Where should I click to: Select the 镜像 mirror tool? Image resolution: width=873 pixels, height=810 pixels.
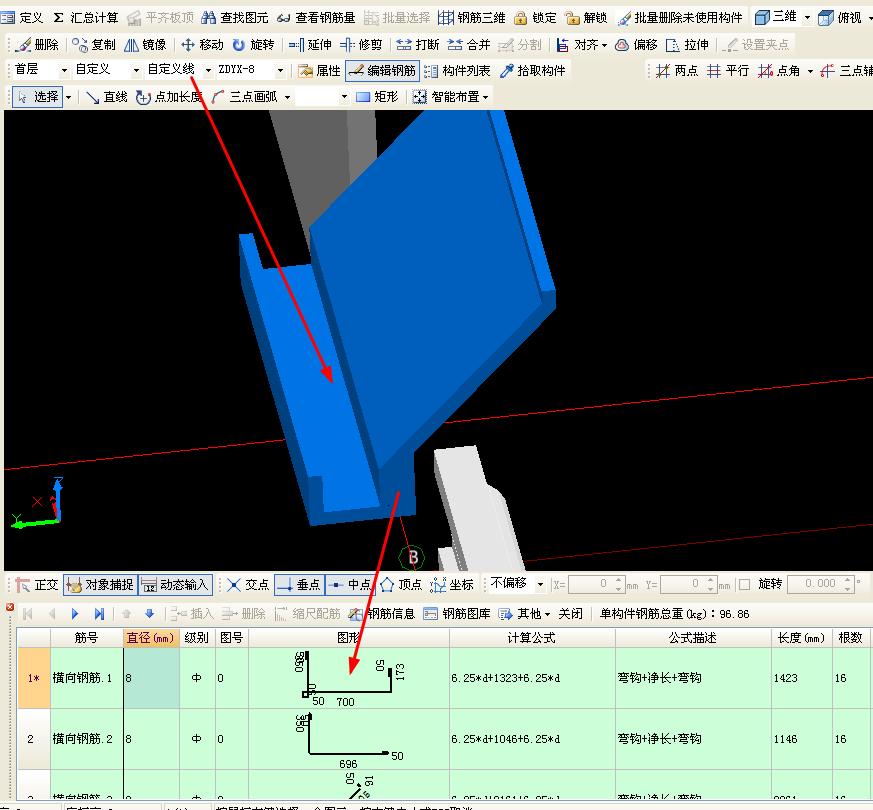[x=145, y=45]
